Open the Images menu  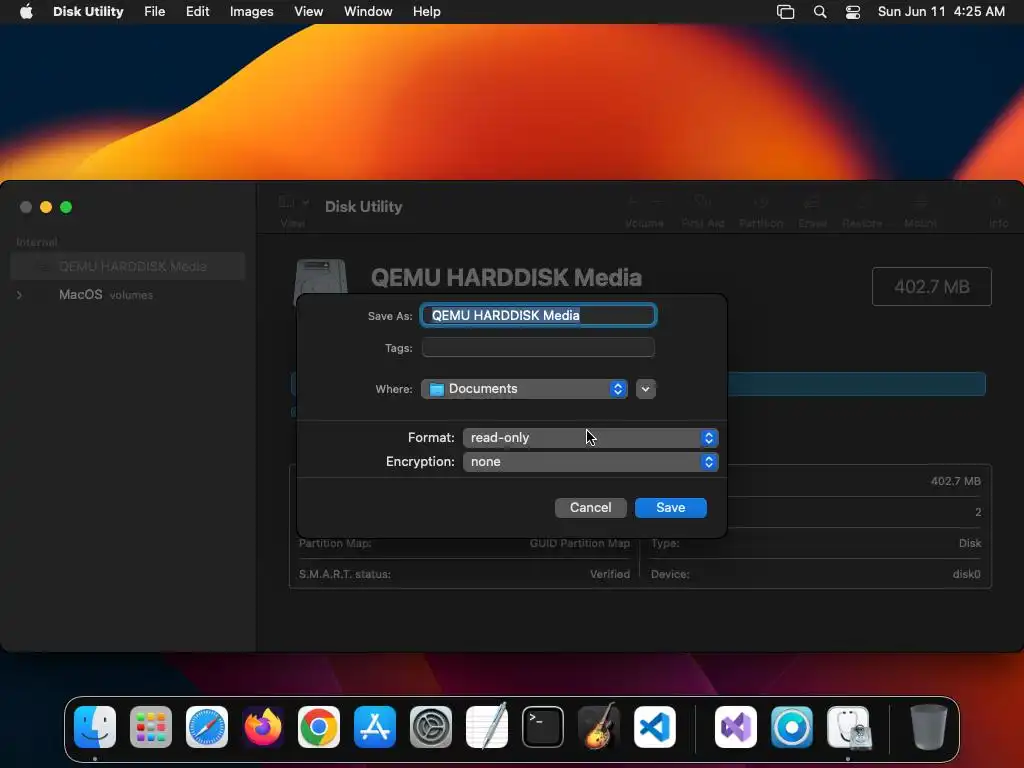tap(251, 12)
